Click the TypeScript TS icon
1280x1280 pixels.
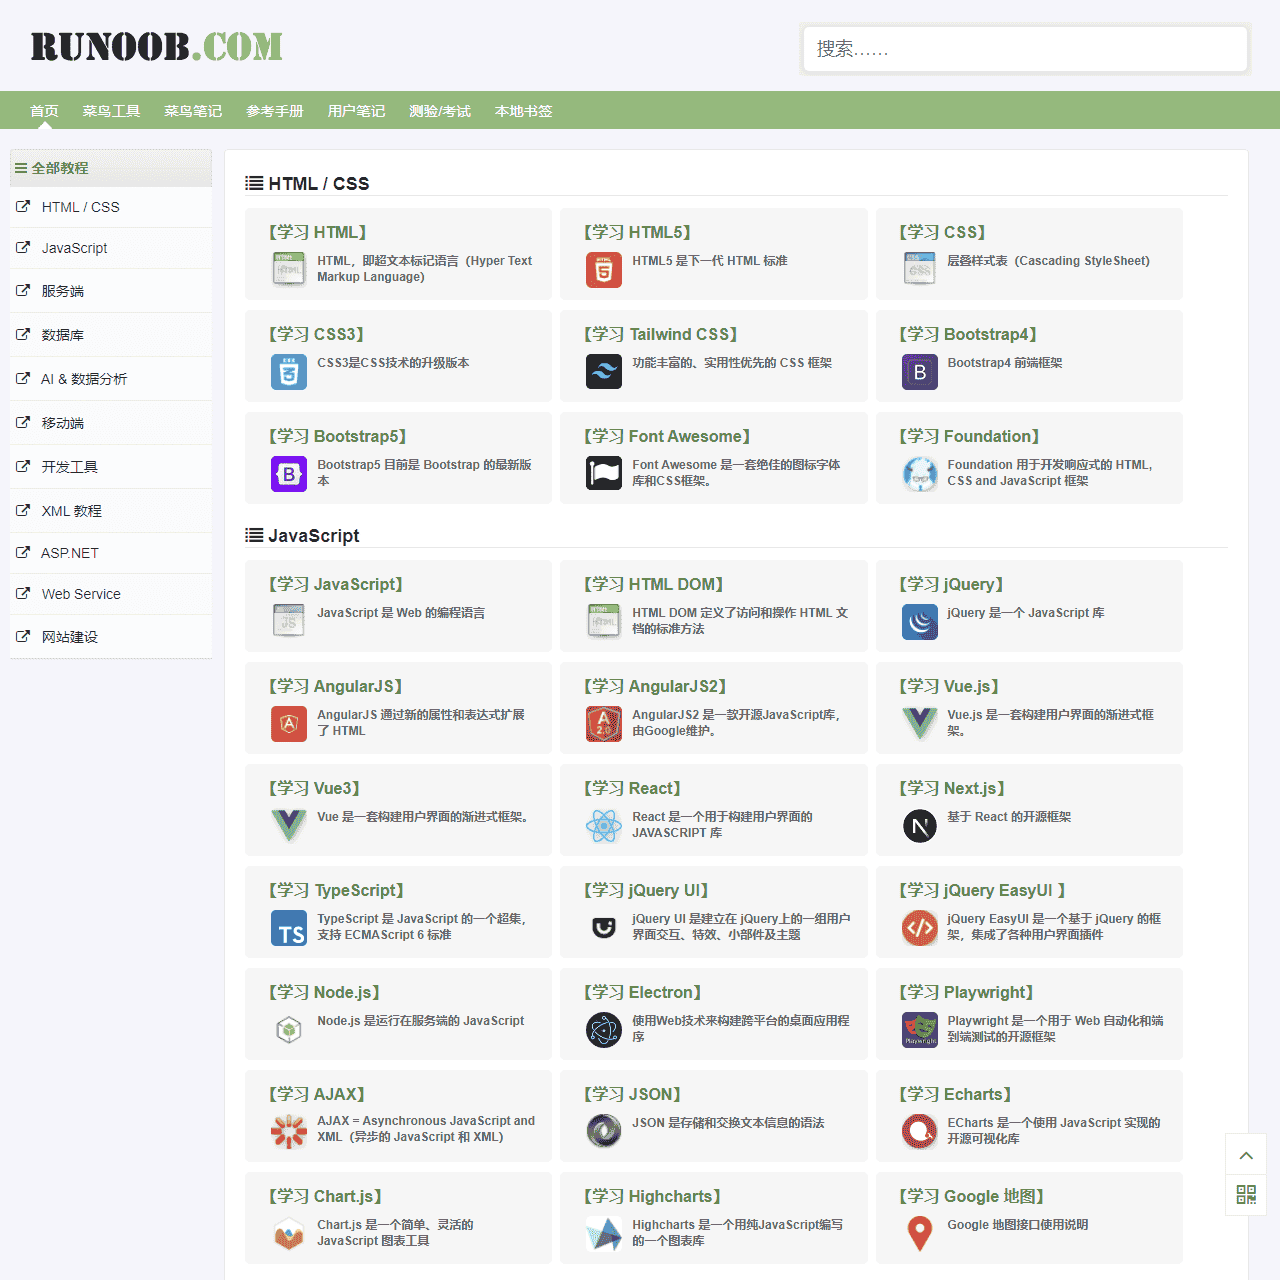click(289, 928)
